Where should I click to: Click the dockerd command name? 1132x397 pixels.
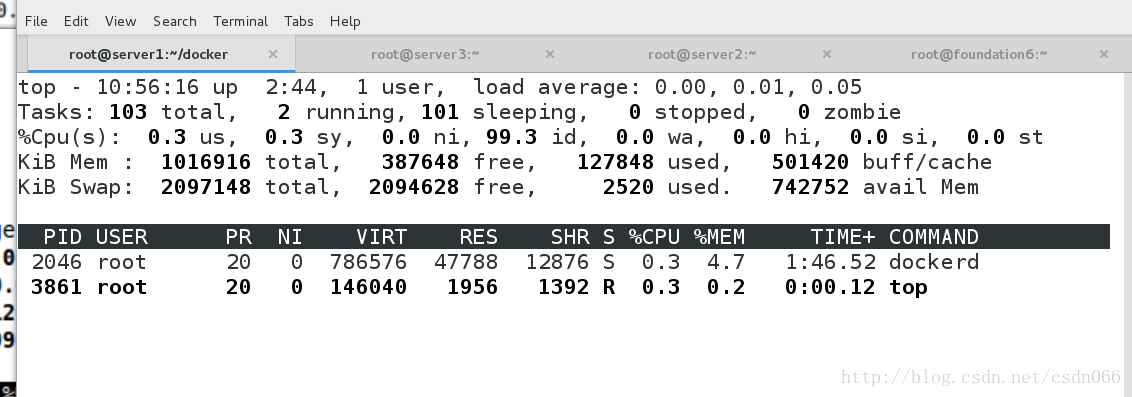click(934, 262)
